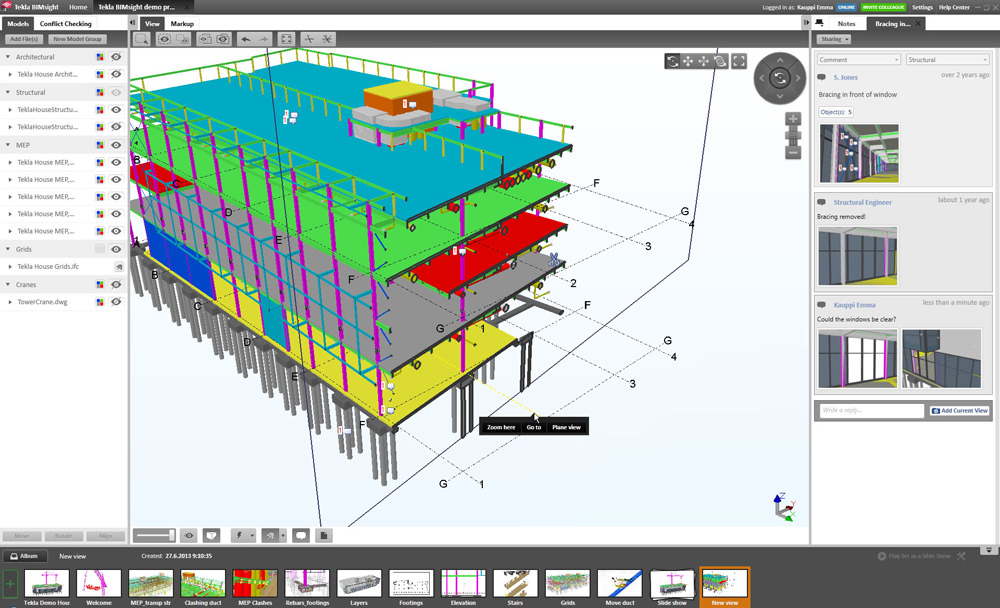The width and height of the screenshot is (1000, 608).
Task: Click the eye icon in bottom toolbar
Action: click(189, 535)
